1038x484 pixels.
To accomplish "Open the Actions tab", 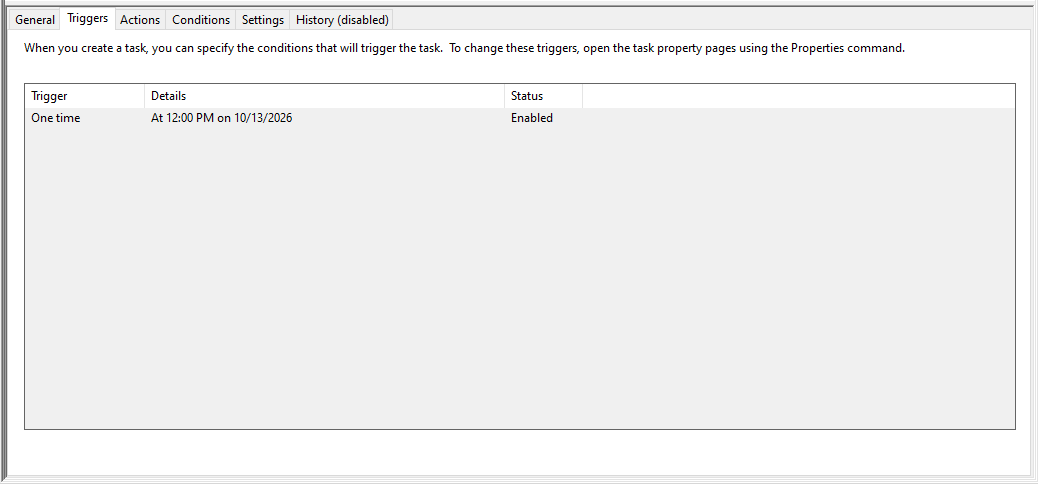I will point(140,20).
